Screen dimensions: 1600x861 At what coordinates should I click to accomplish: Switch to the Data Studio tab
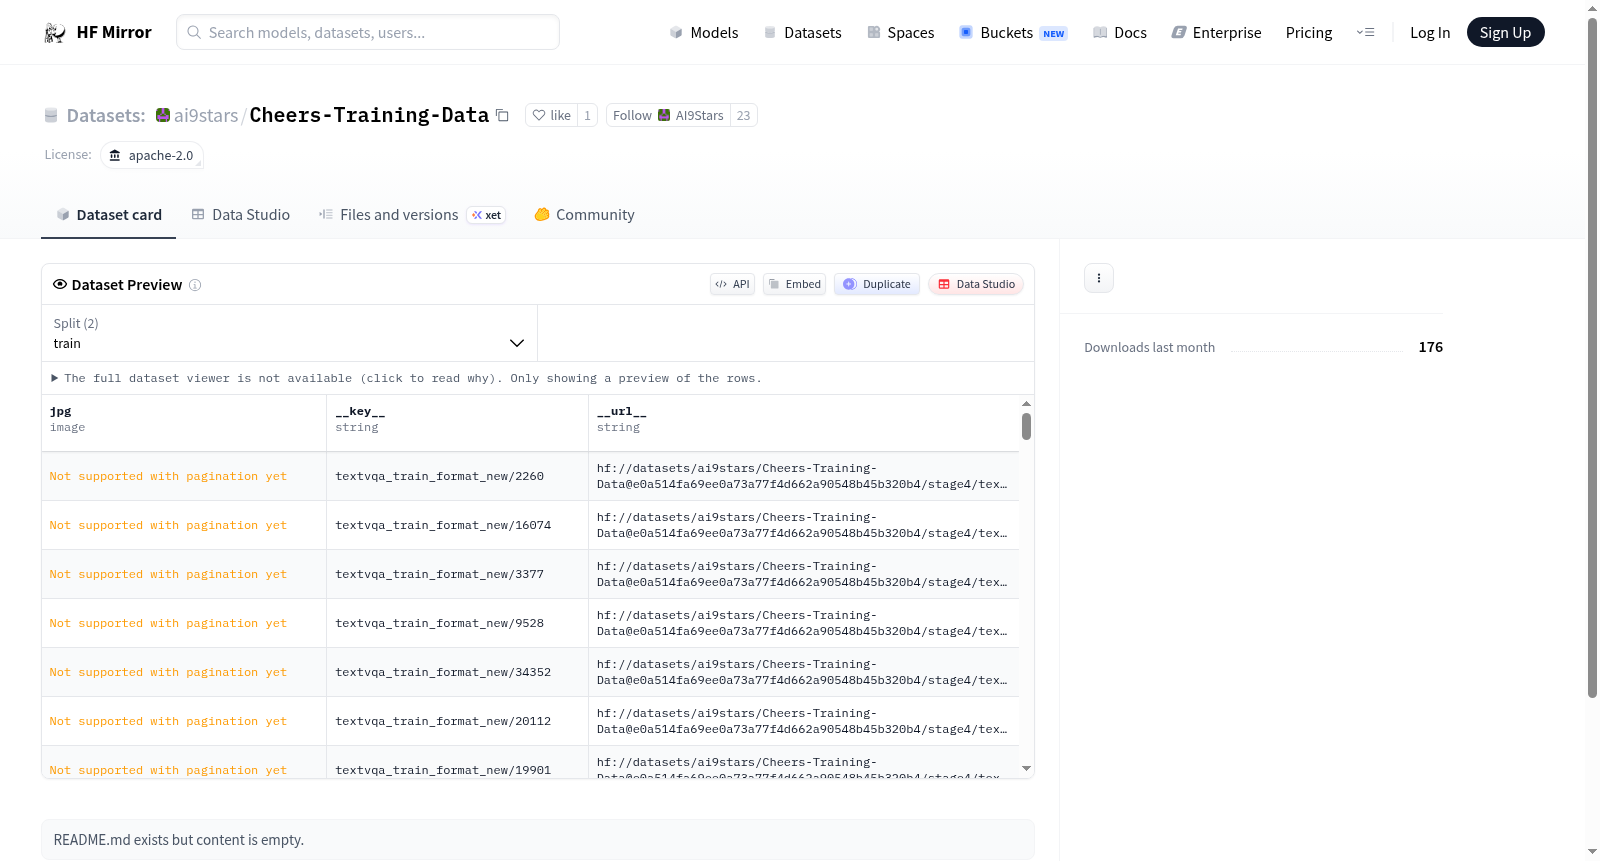pyautogui.click(x=241, y=215)
